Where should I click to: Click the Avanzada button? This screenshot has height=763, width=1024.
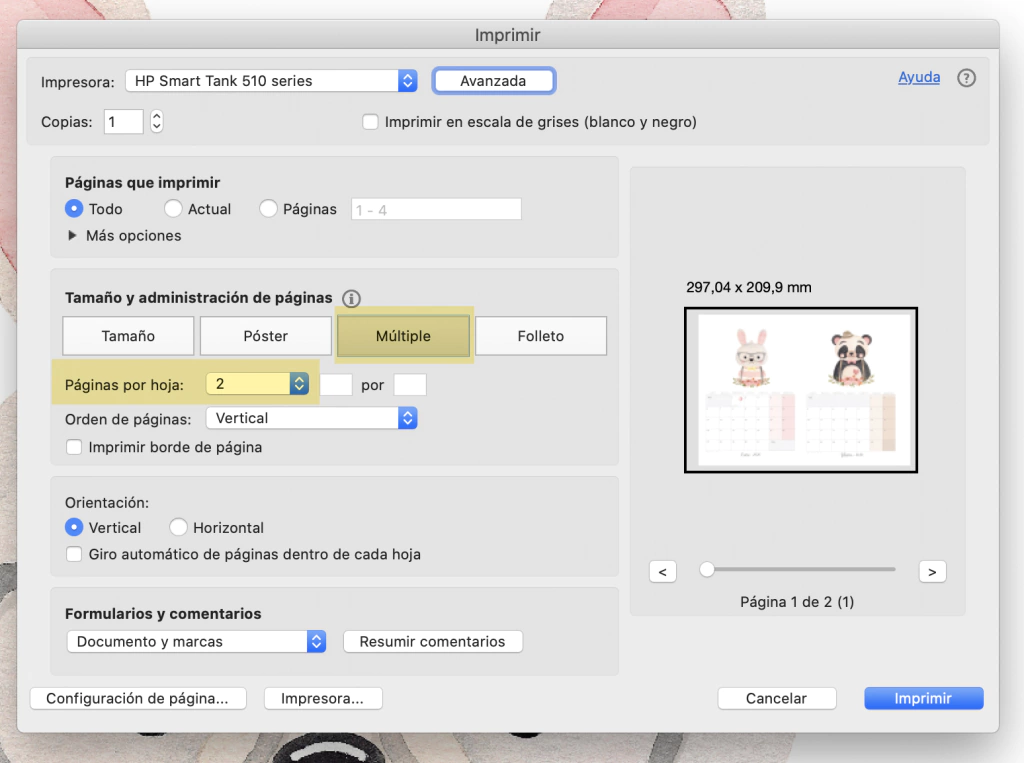point(493,81)
